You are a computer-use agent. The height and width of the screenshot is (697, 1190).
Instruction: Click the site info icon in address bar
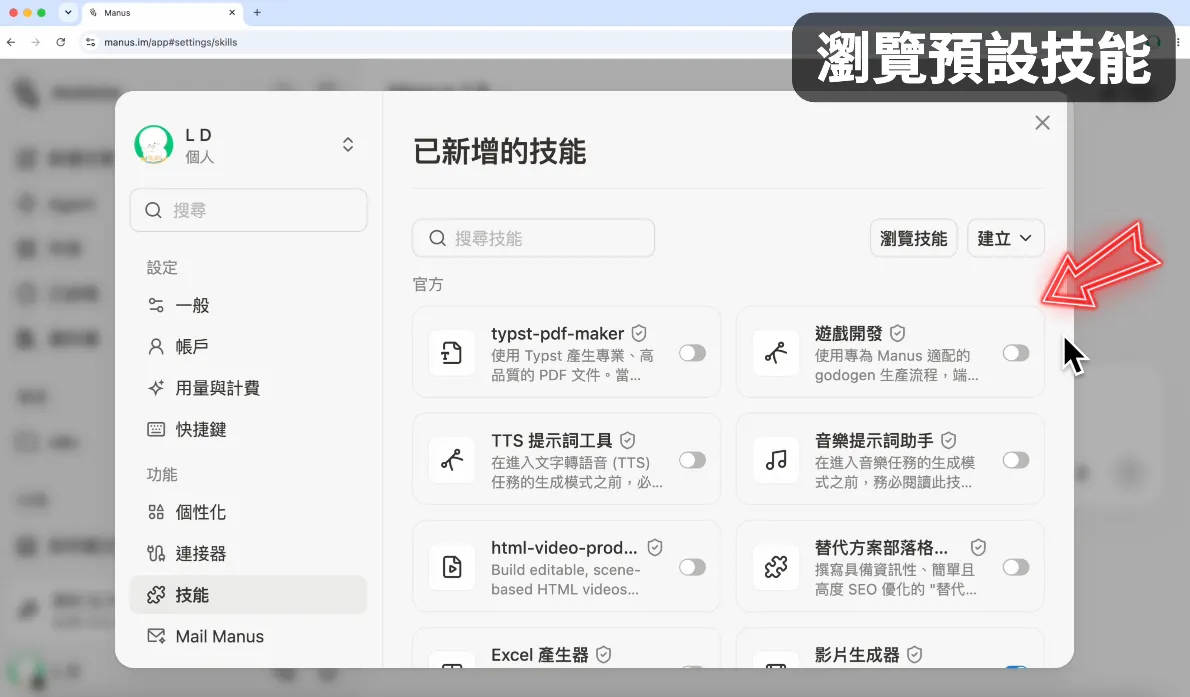[90, 43]
